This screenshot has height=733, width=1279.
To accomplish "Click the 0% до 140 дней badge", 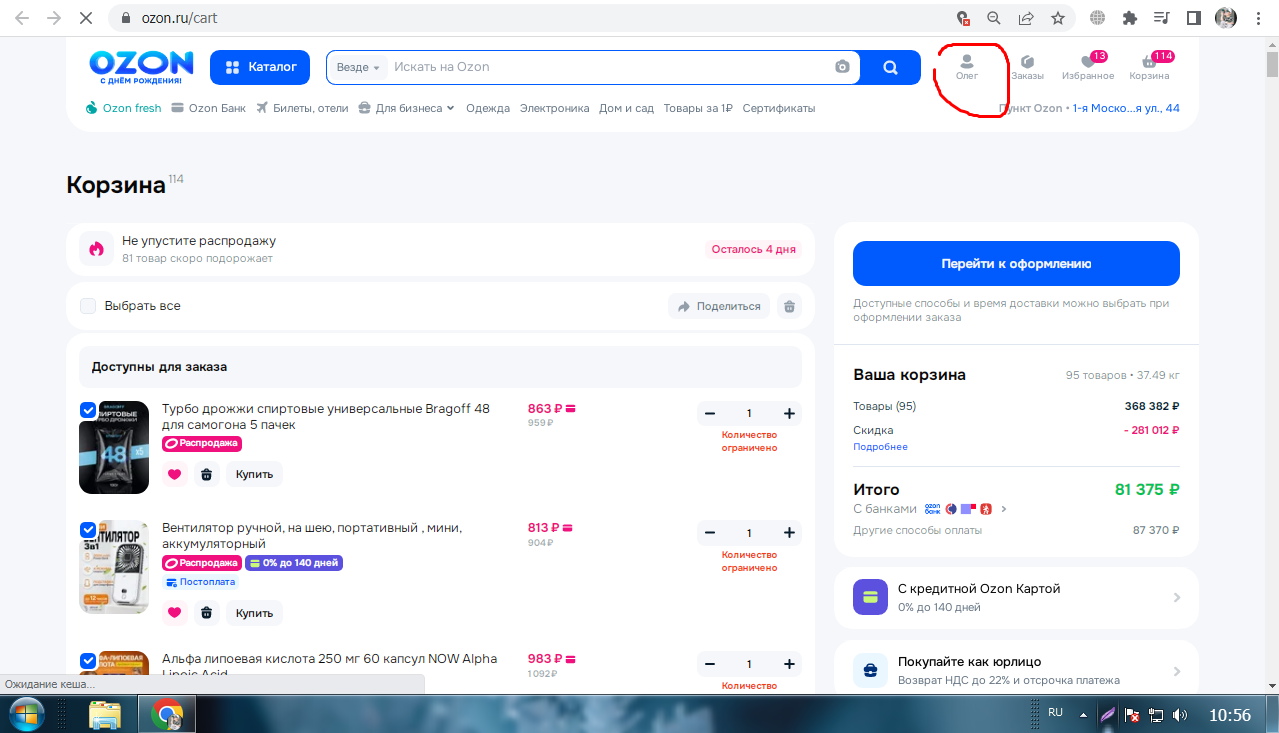I will 294,563.
